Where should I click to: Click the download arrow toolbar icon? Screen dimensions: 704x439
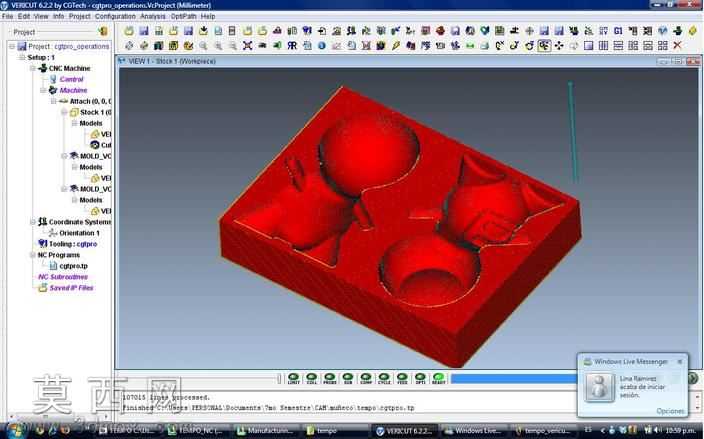(203, 31)
